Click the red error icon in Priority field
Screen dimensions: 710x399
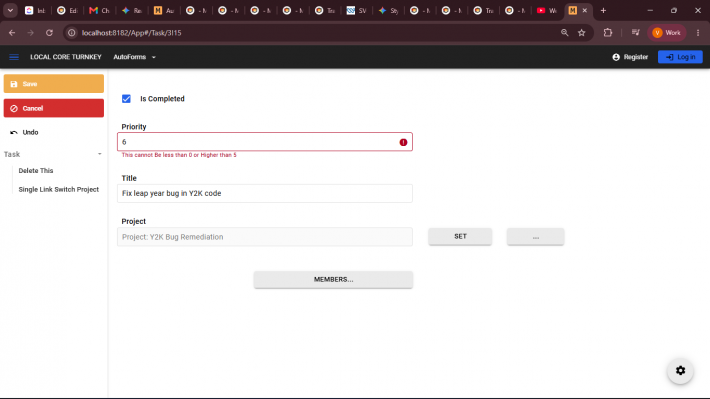tap(403, 142)
